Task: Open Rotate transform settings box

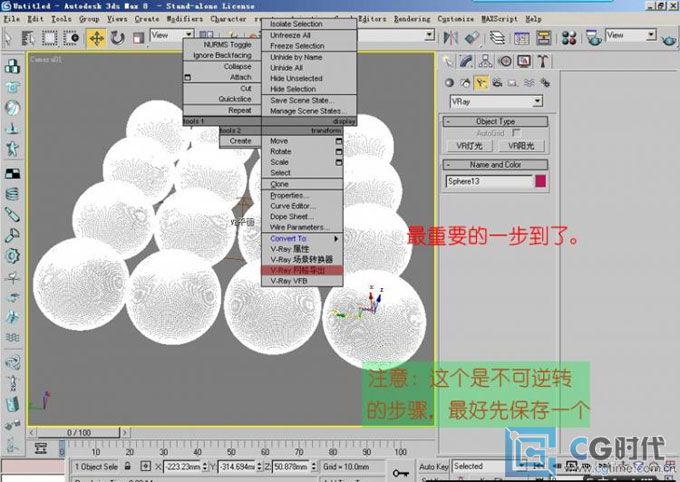Action: point(339,152)
